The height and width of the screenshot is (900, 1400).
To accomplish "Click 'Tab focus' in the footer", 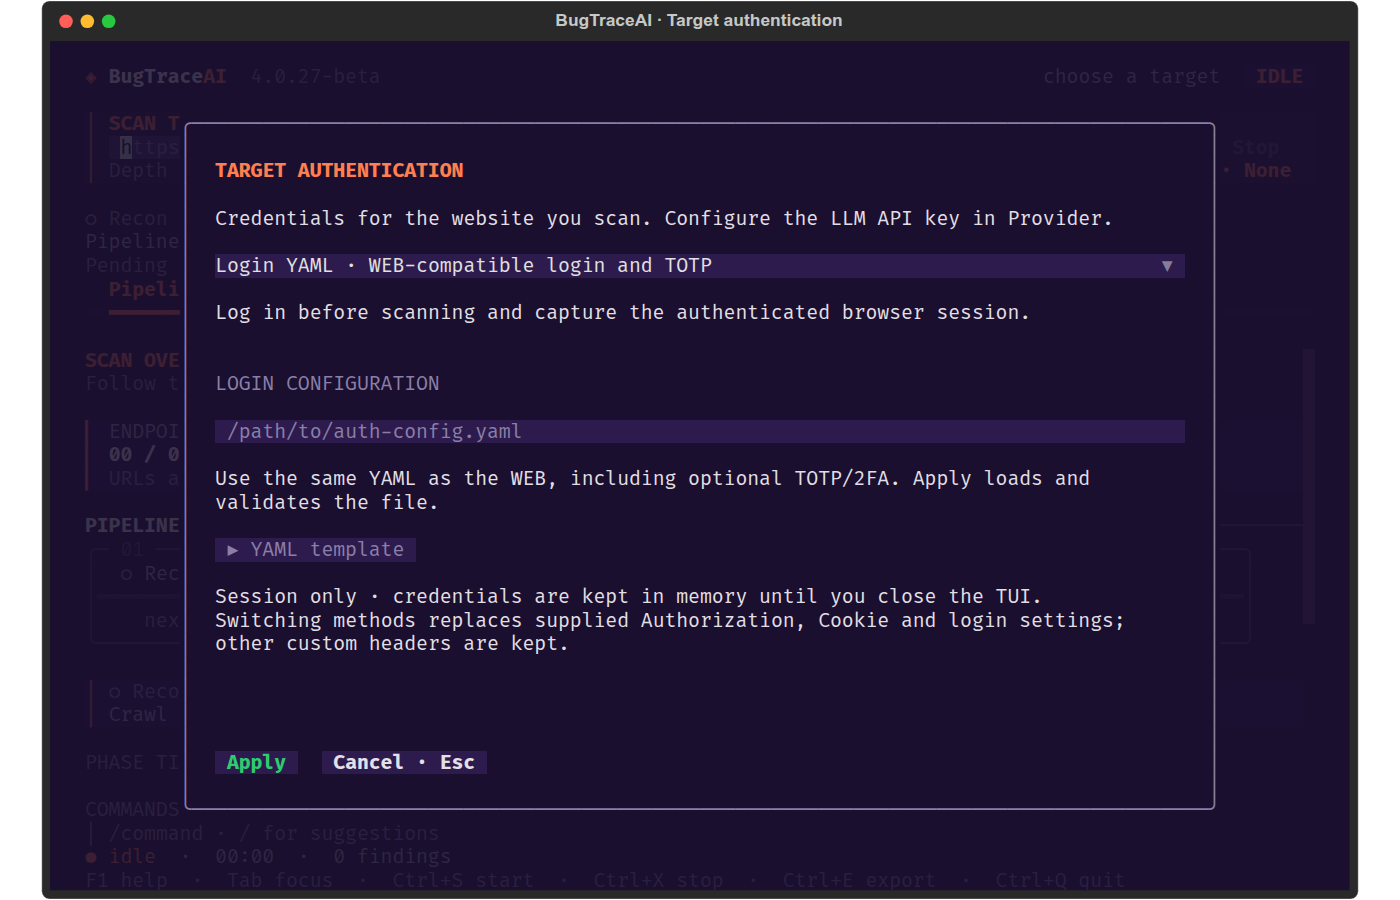I will pyautogui.click(x=280, y=880).
